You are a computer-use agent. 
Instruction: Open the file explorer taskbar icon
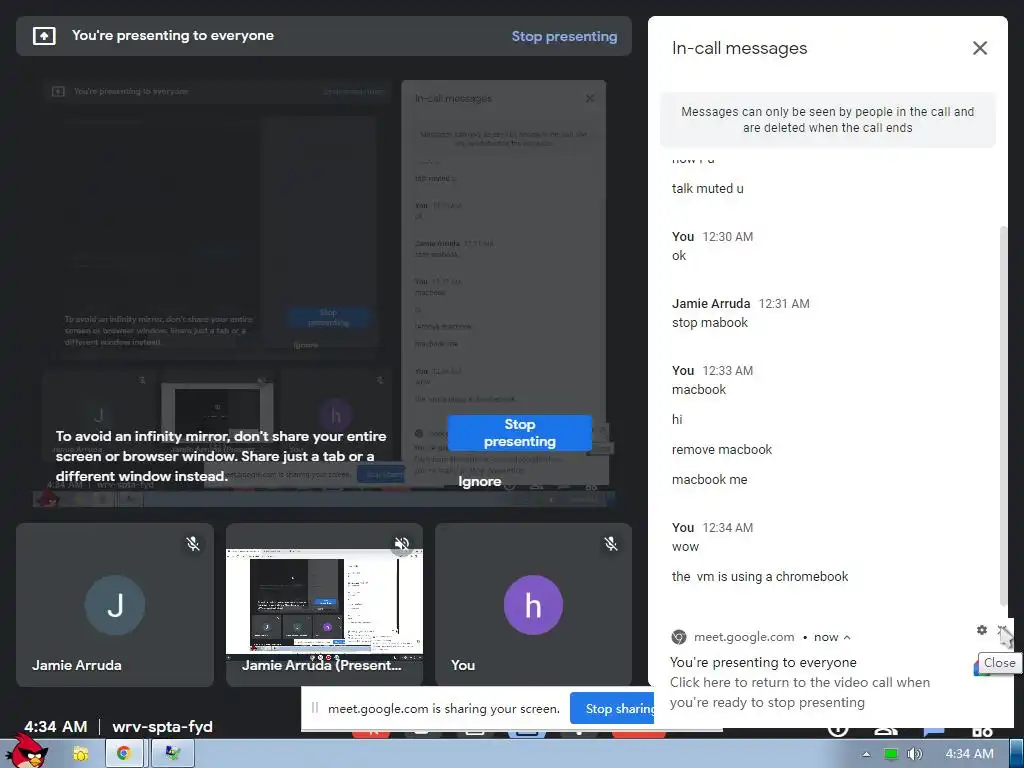coord(81,754)
